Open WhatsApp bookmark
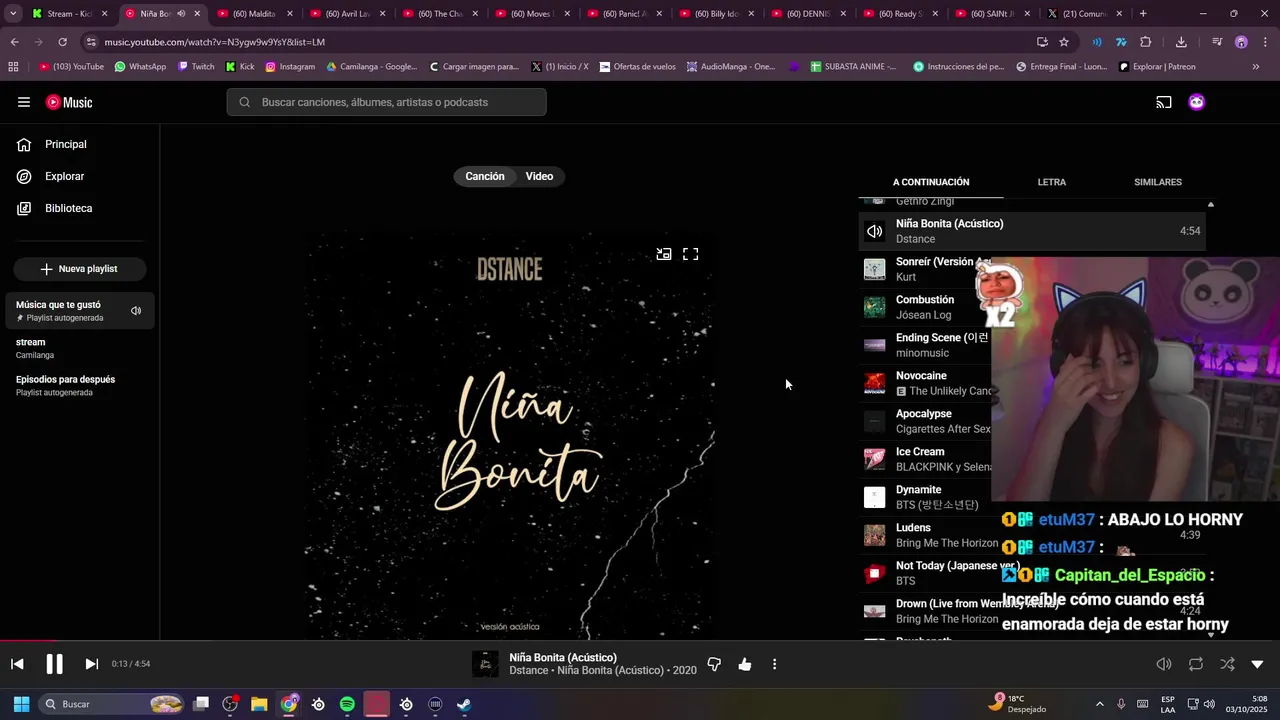The image size is (1280, 720). click(140, 67)
